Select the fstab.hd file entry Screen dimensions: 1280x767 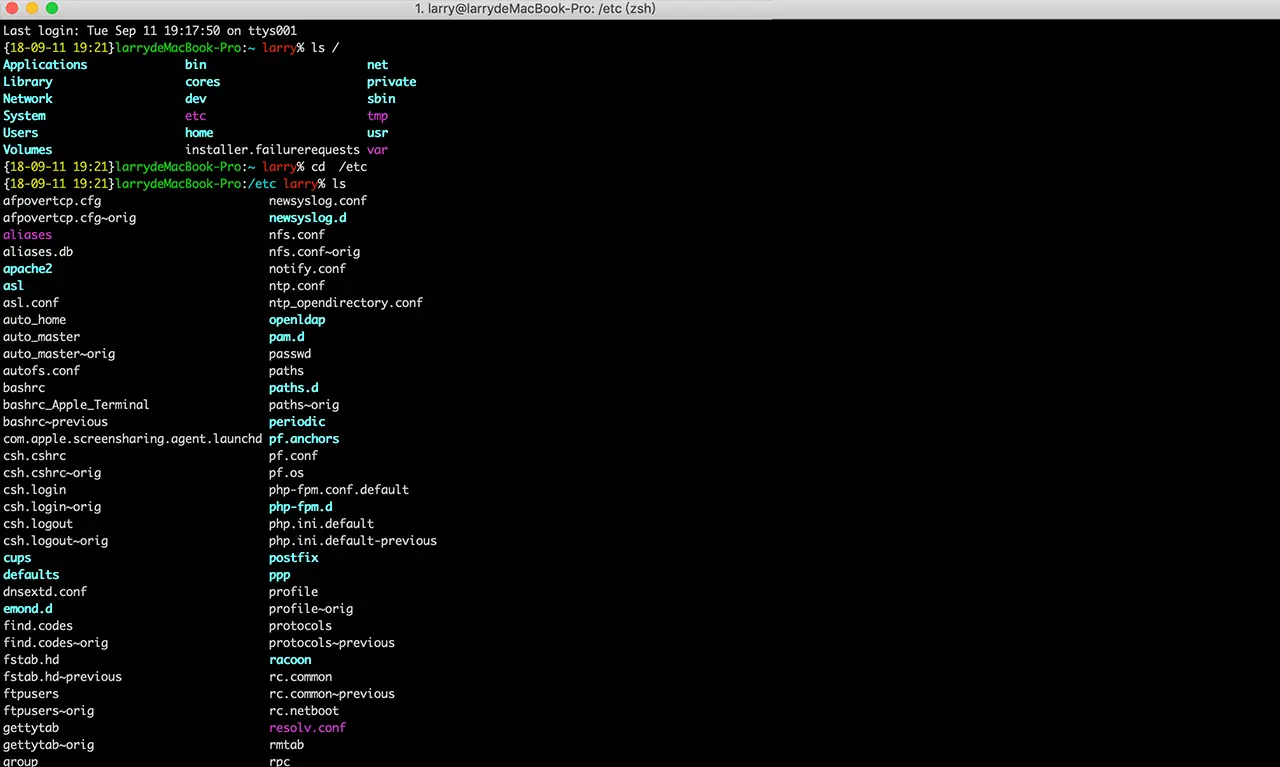click(30, 659)
